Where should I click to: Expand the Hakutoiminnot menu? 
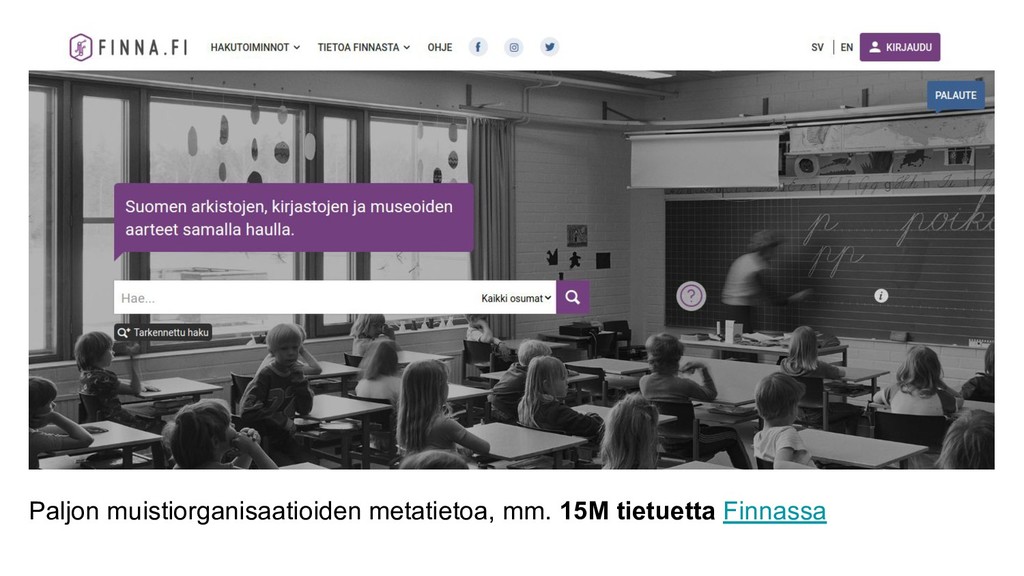pos(255,47)
